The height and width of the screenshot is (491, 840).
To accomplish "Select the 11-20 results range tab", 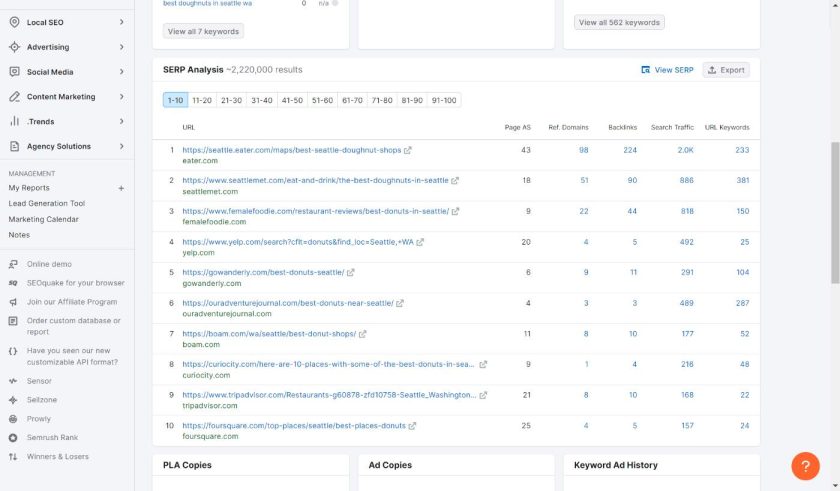I will pos(202,100).
